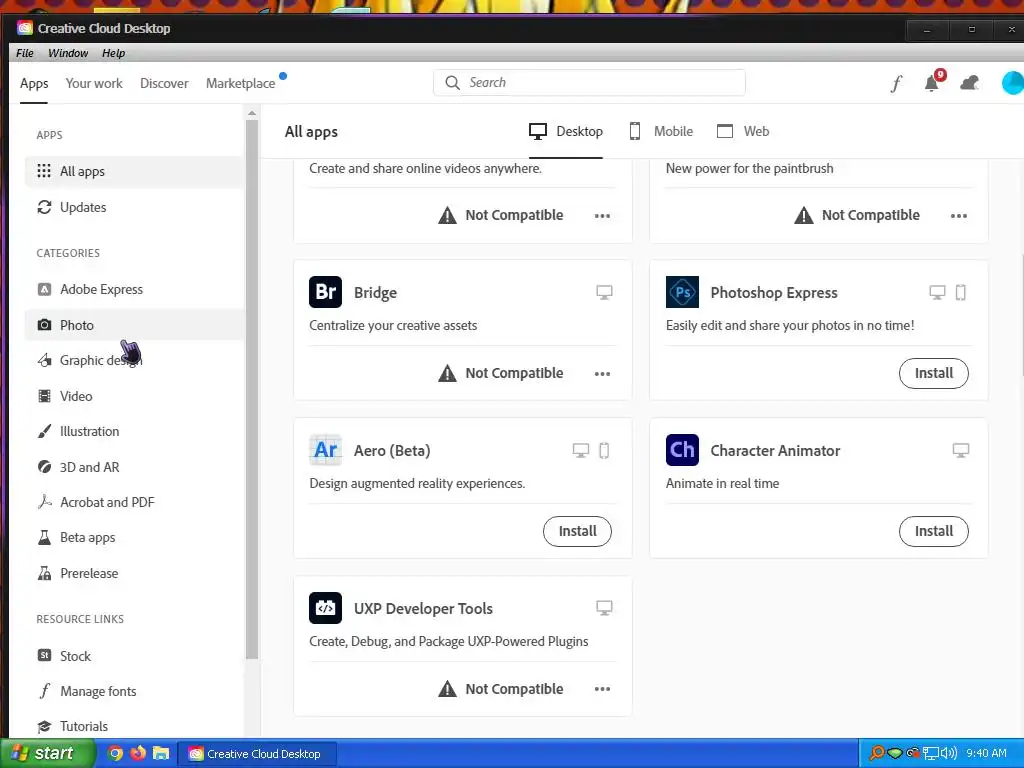This screenshot has height=768, width=1024.
Task: Click Creative Cloud Desktop taskbar button
Action: (x=258, y=754)
